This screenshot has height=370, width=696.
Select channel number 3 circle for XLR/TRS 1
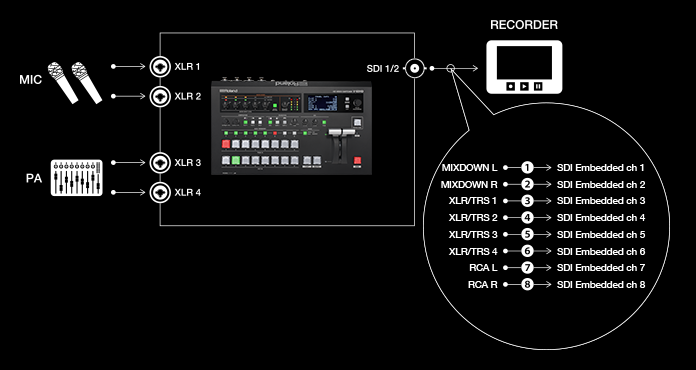[x=527, y=201]
